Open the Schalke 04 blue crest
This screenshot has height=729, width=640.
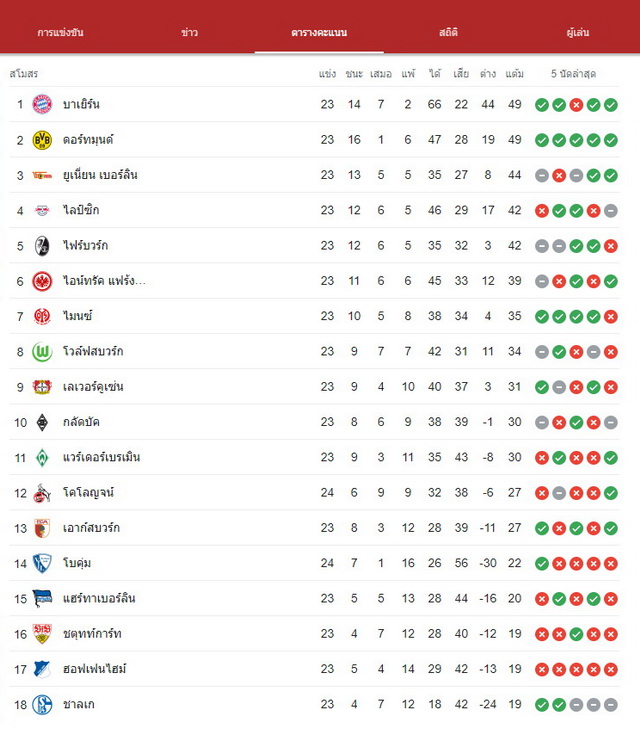[x=42, y=705]
